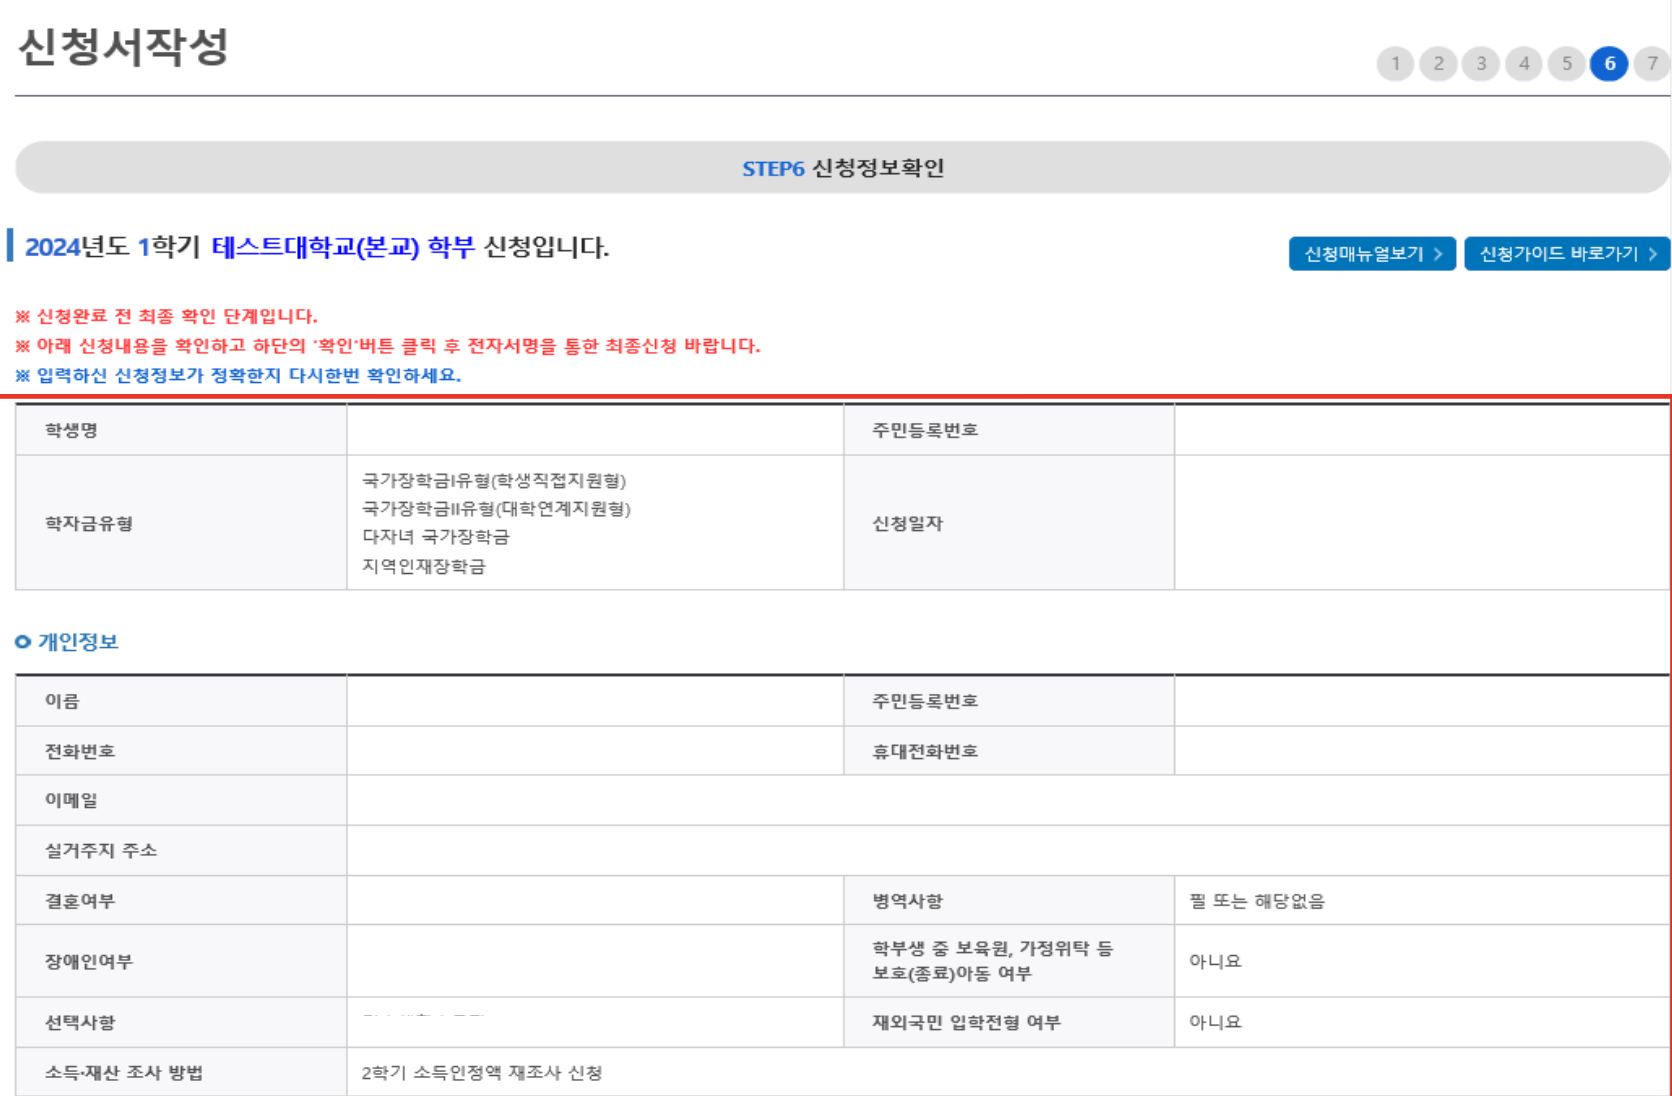Open 신청가이드 바로가기 guide shortcut
This screenshot has height=1096, width=1672.
coord(1566,253)
